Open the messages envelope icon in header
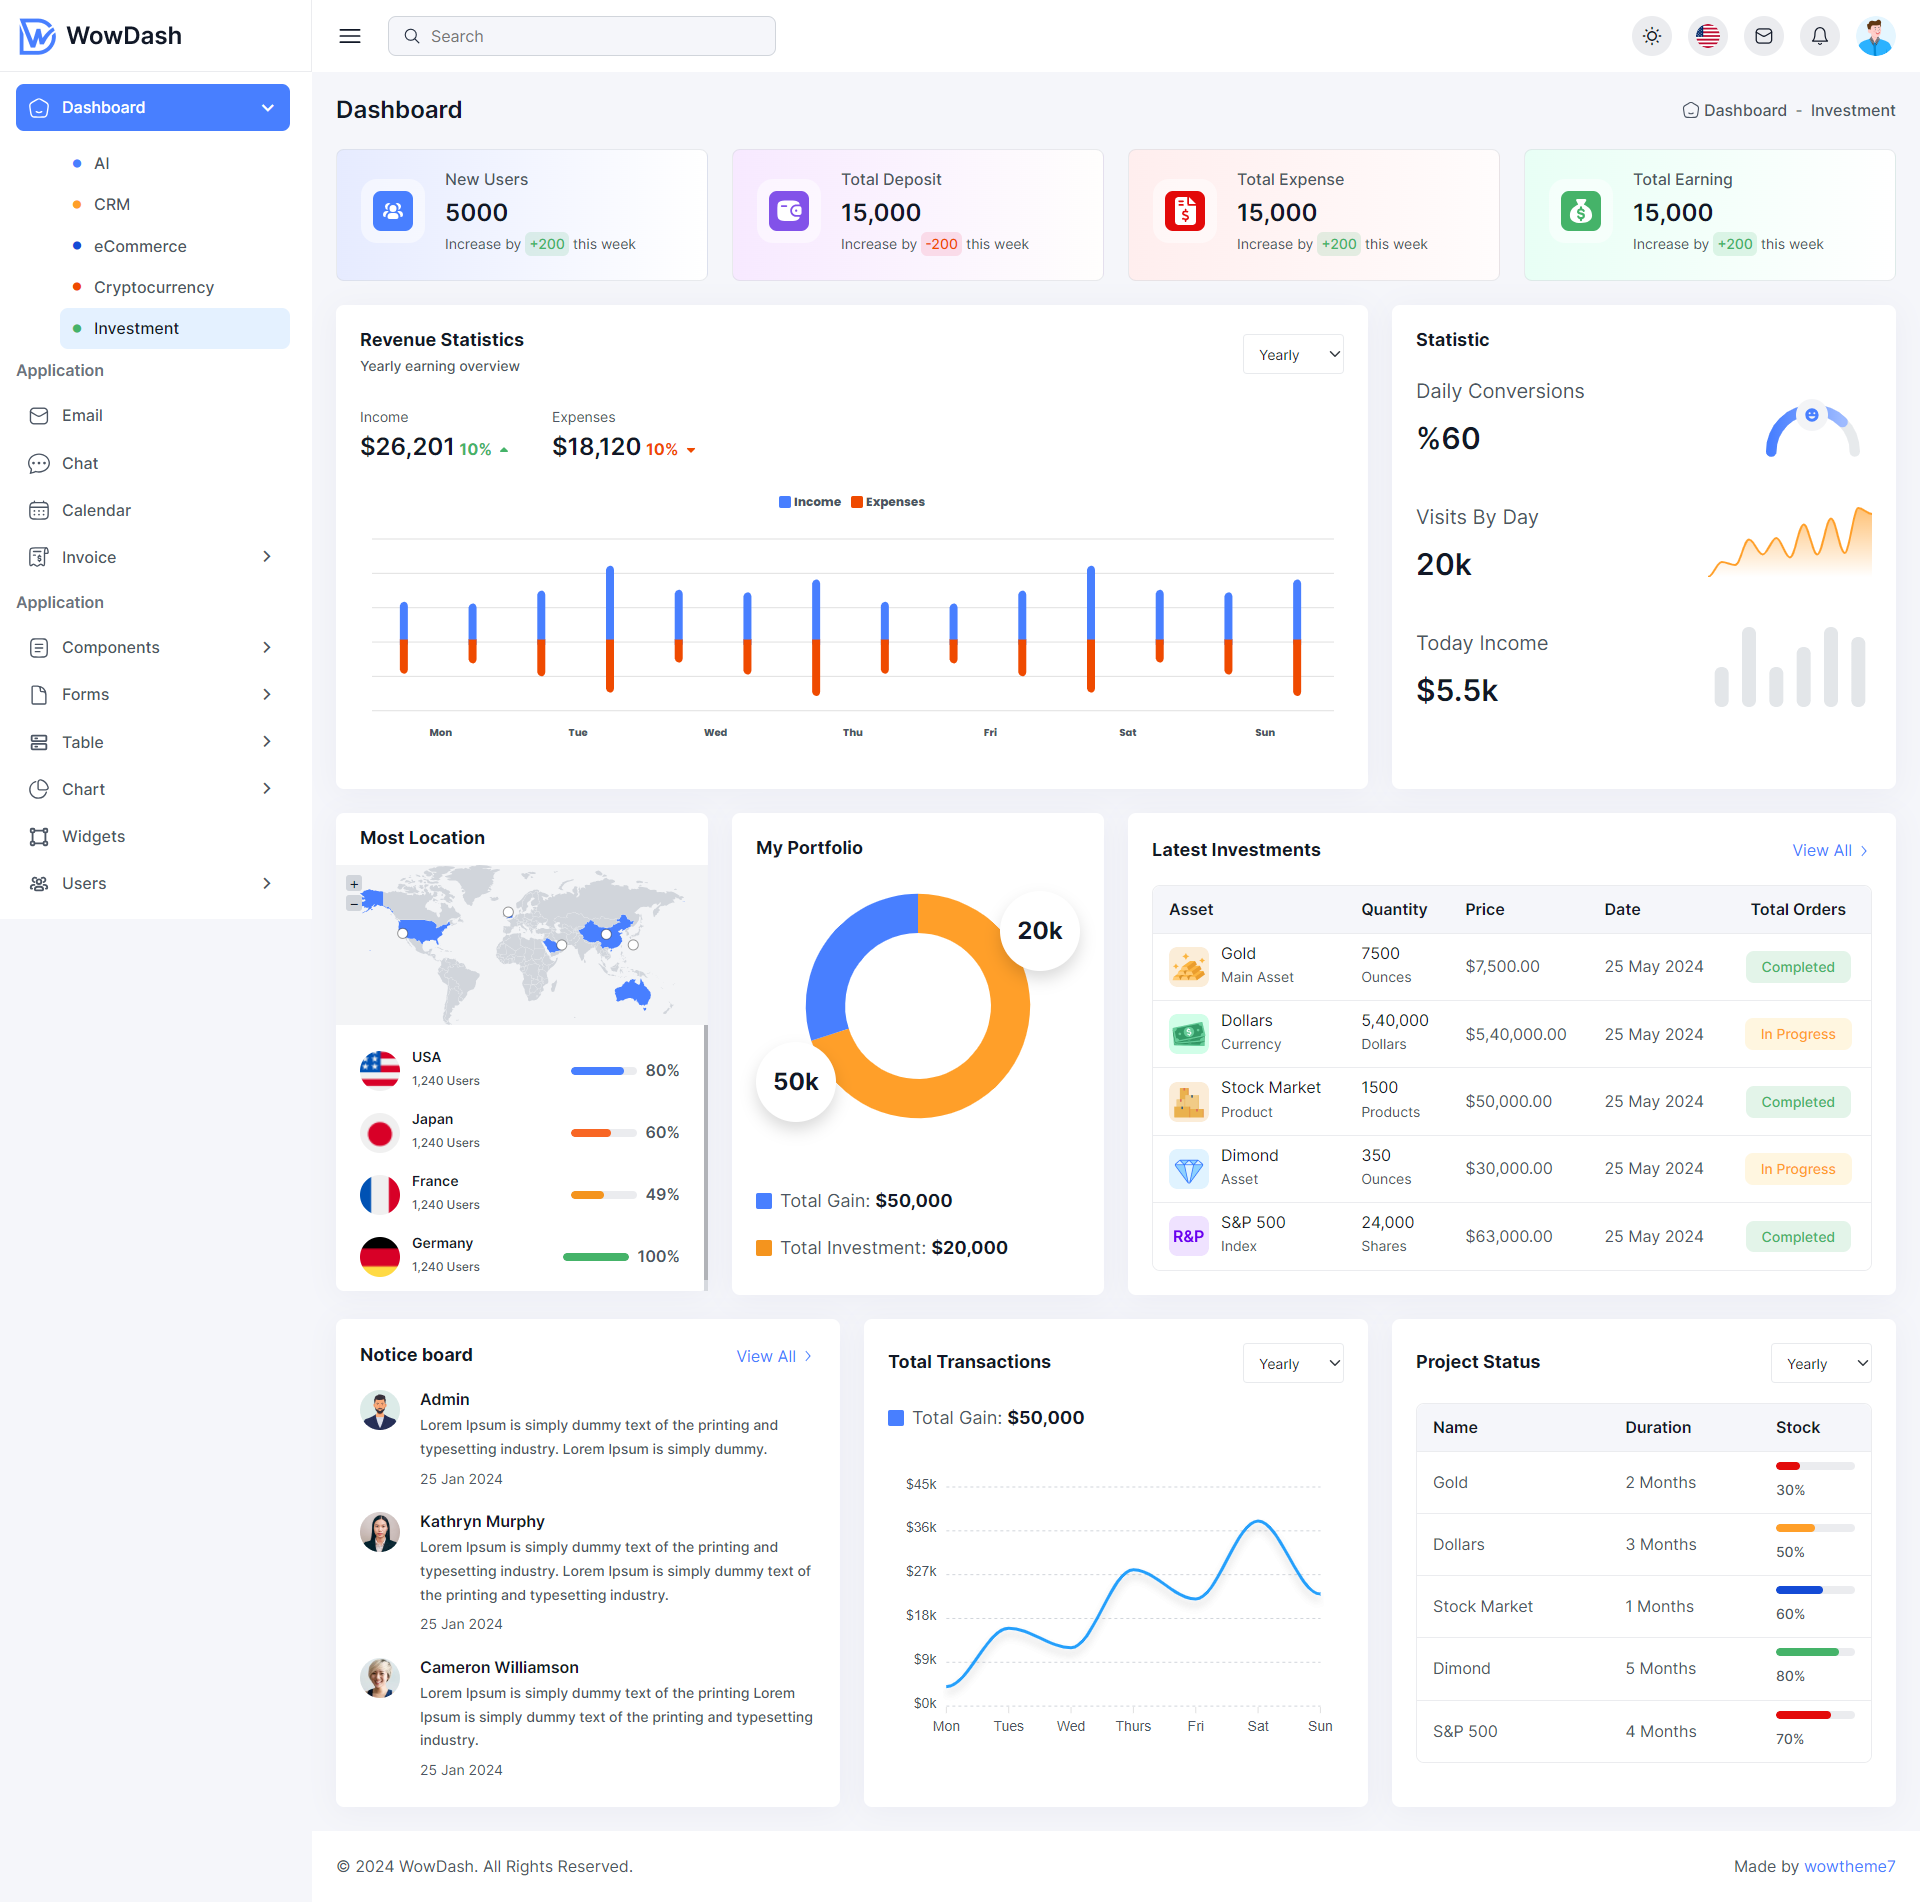Screen dimensions: 1920x1902 (x=1764, y=35)
